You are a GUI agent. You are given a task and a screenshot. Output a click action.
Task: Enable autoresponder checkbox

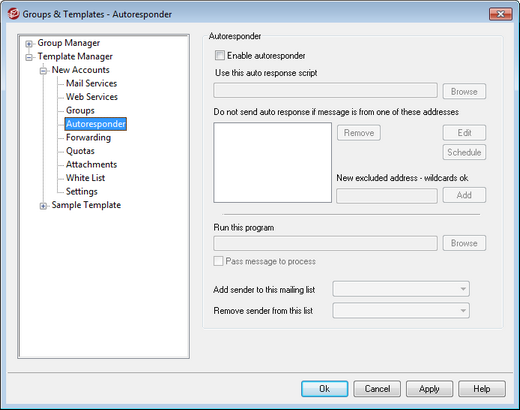(x=220, y=55)
